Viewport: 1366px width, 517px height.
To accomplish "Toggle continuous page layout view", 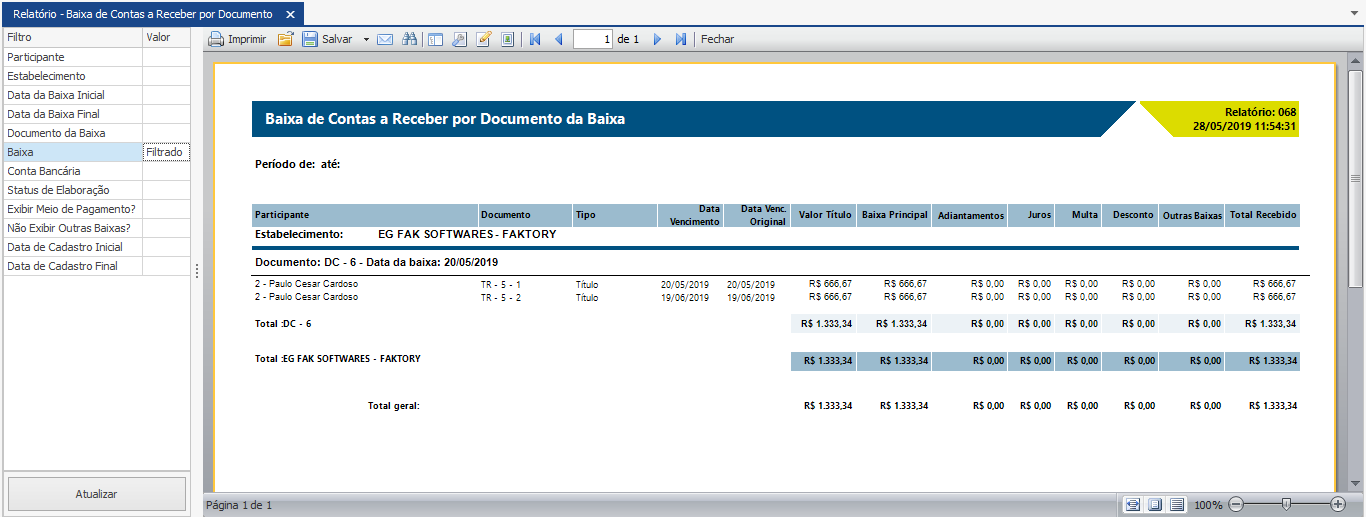I will pos(1177,505).
